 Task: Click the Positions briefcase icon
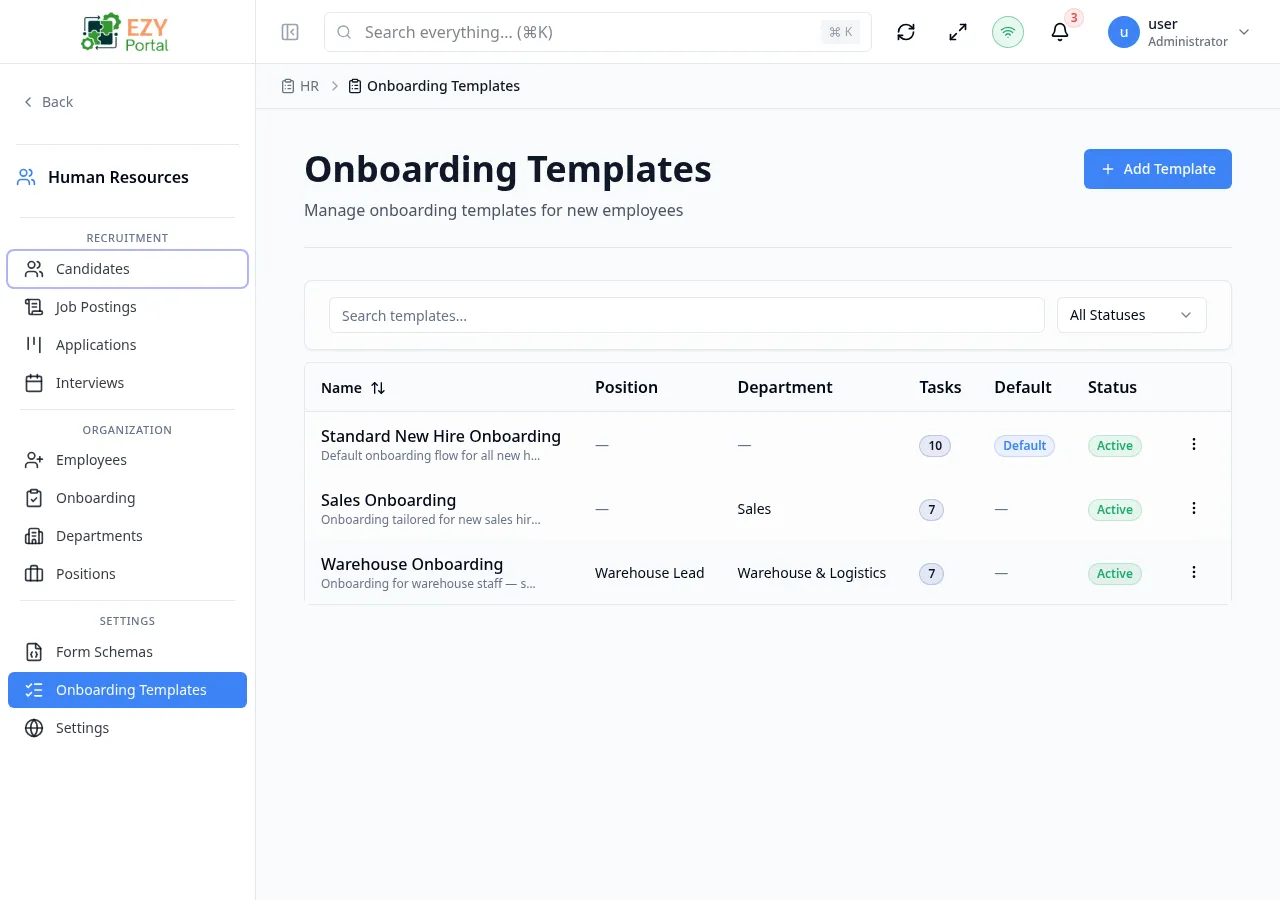click(34, 574)
